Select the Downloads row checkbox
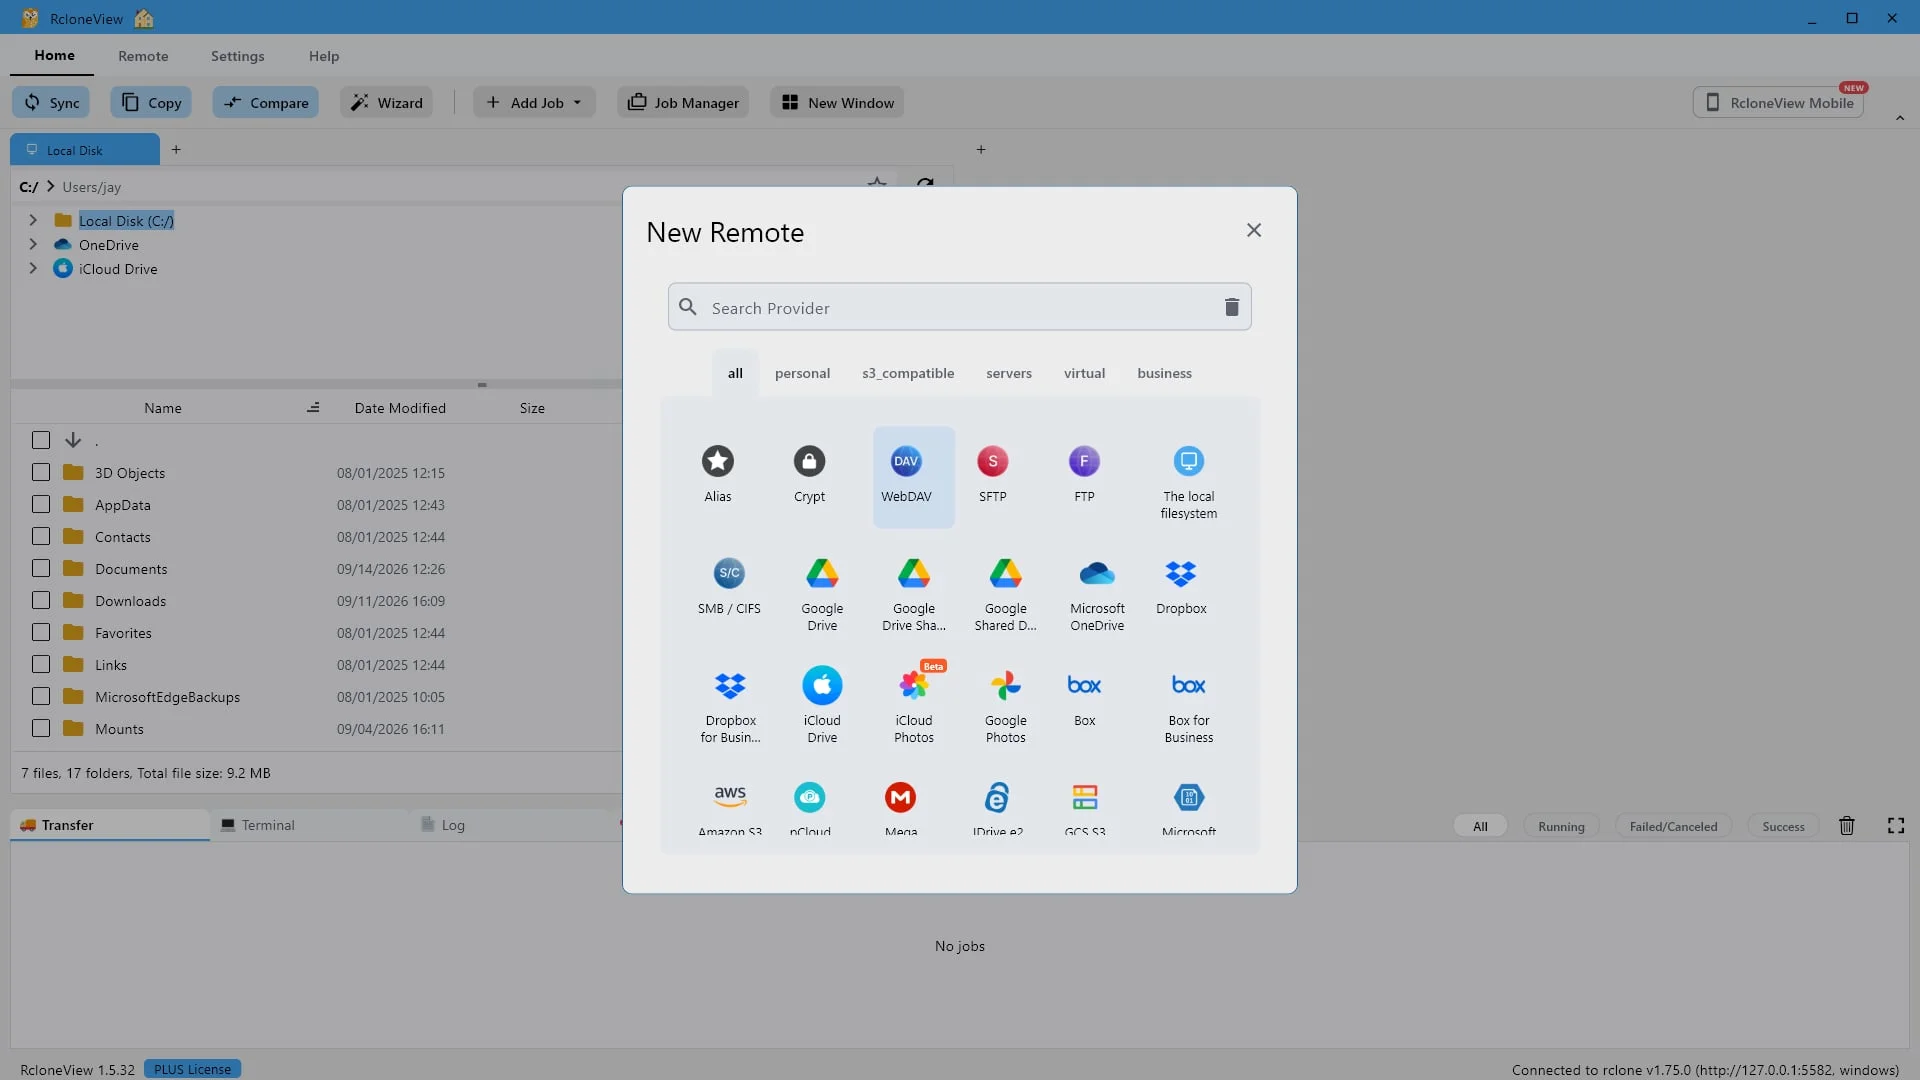The image size is (1920, 1080). (41, 601)
